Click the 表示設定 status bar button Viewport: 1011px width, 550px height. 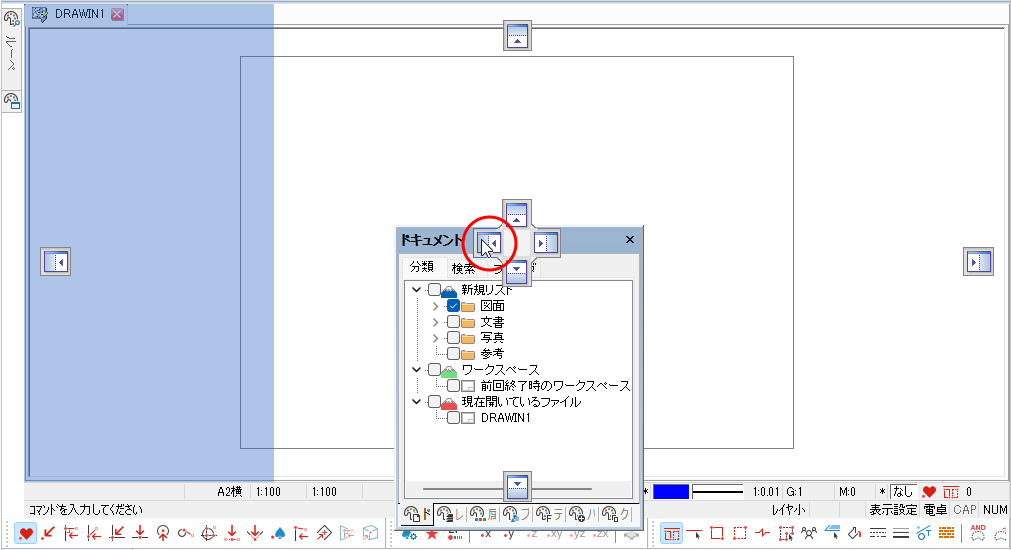click(x=892, y=510)
